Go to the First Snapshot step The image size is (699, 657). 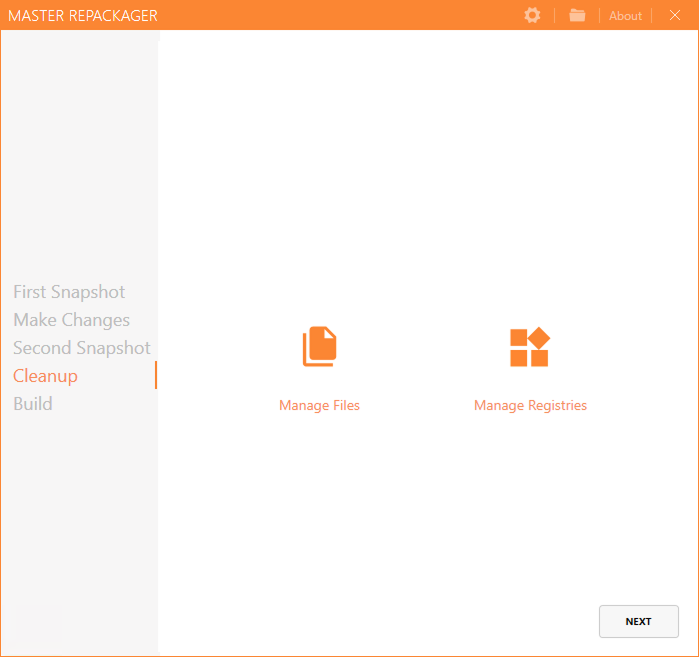tap(69, 292)
